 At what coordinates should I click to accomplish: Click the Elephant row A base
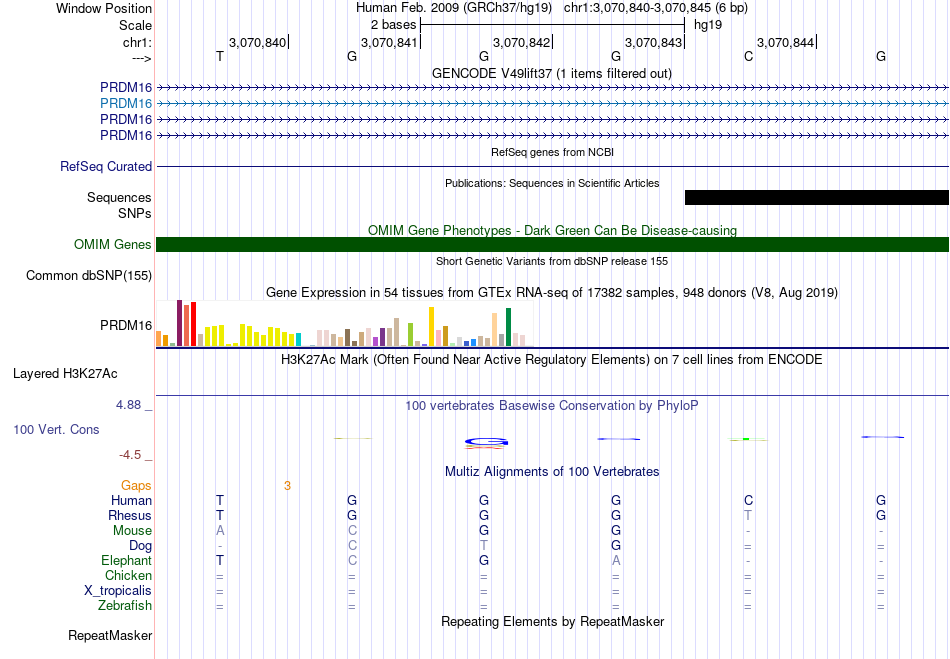click(616, 560)
